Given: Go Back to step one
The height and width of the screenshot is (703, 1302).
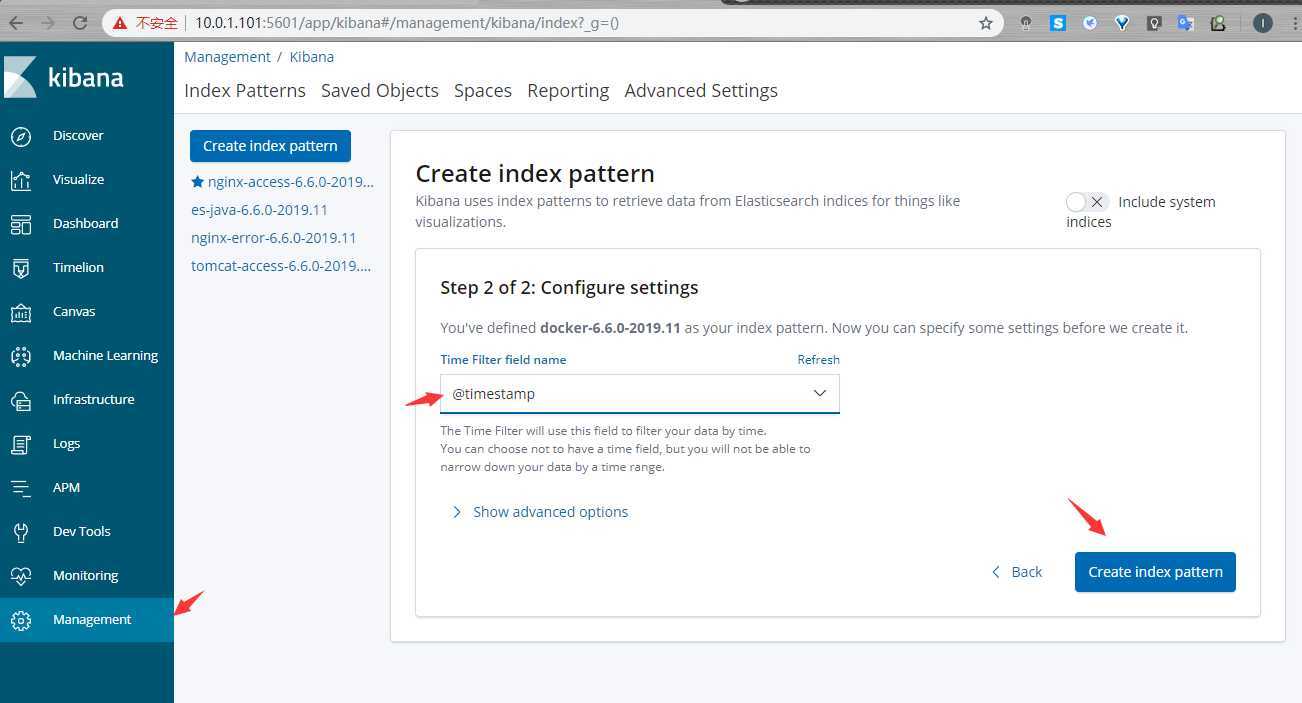Looking at the screenshot, I should coord(1017,572).
